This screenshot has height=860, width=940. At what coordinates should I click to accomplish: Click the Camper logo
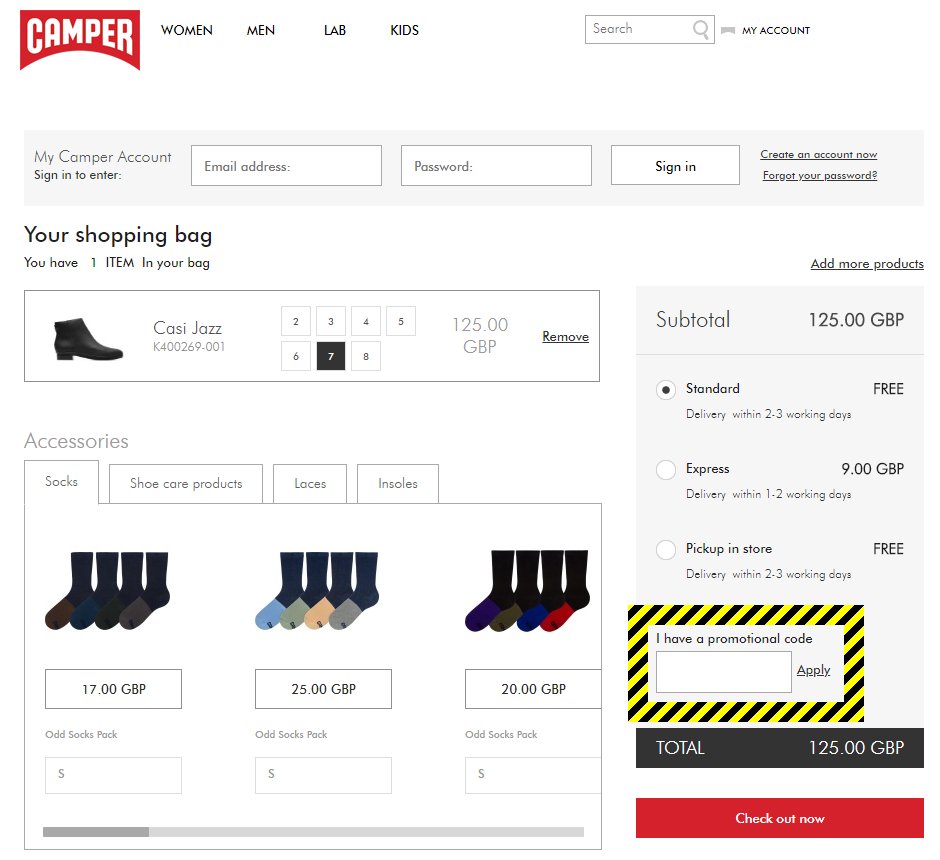tap(80, 40)
